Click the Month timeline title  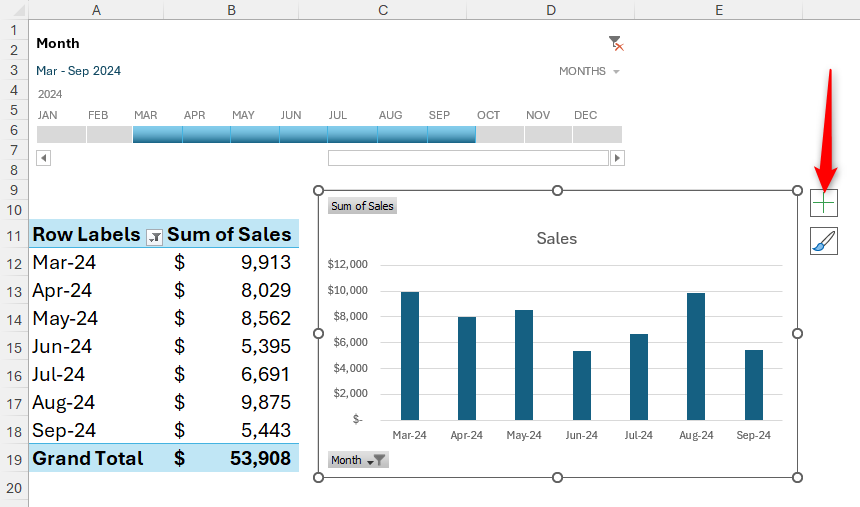58,43
